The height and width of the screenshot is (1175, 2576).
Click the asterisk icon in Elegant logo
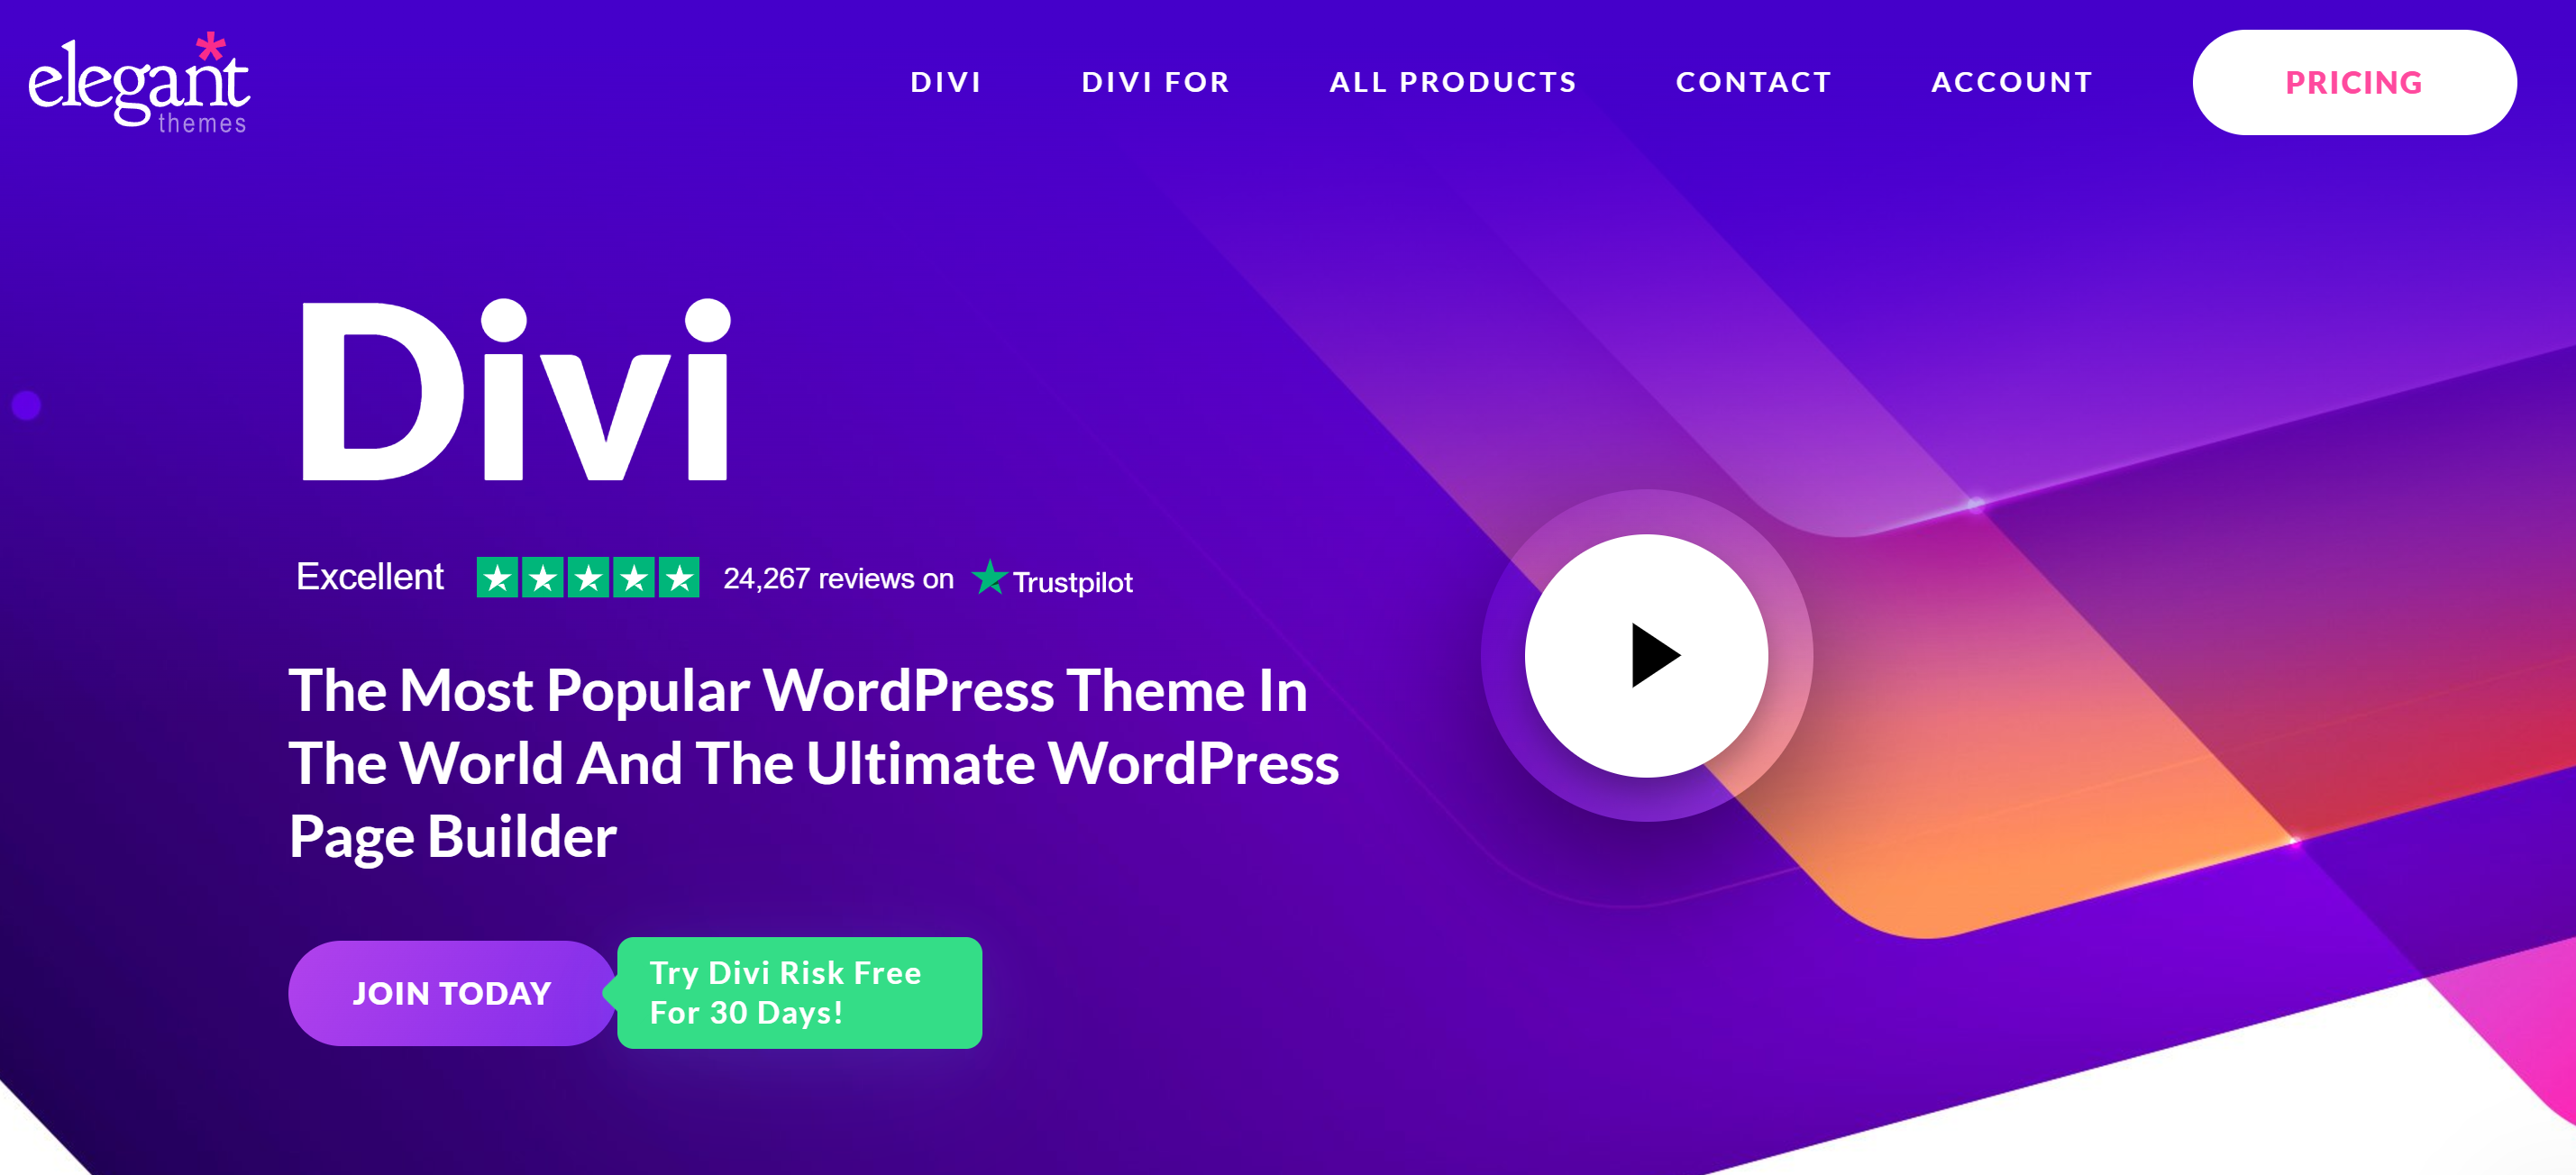pos(212,42)
